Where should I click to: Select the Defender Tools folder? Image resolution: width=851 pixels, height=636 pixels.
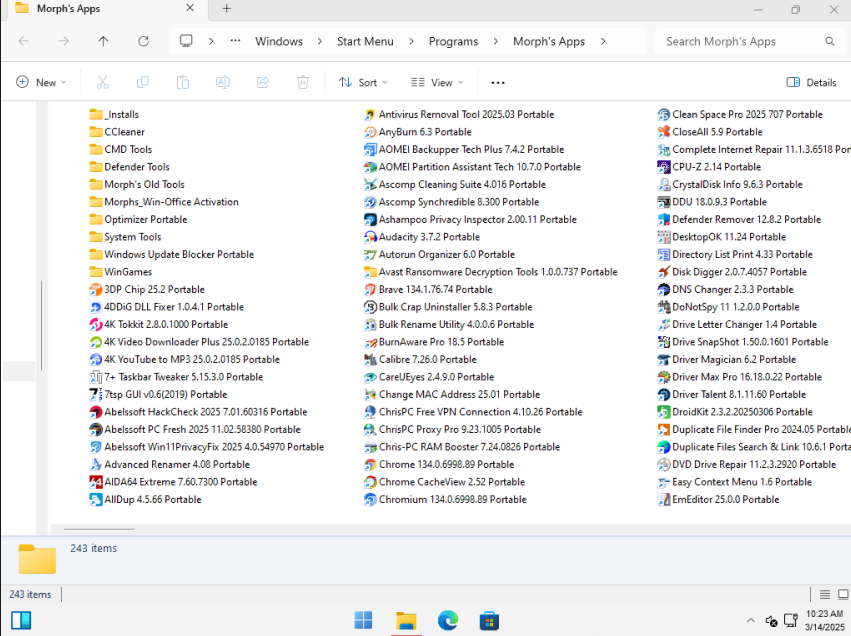(x=129, y=167)
